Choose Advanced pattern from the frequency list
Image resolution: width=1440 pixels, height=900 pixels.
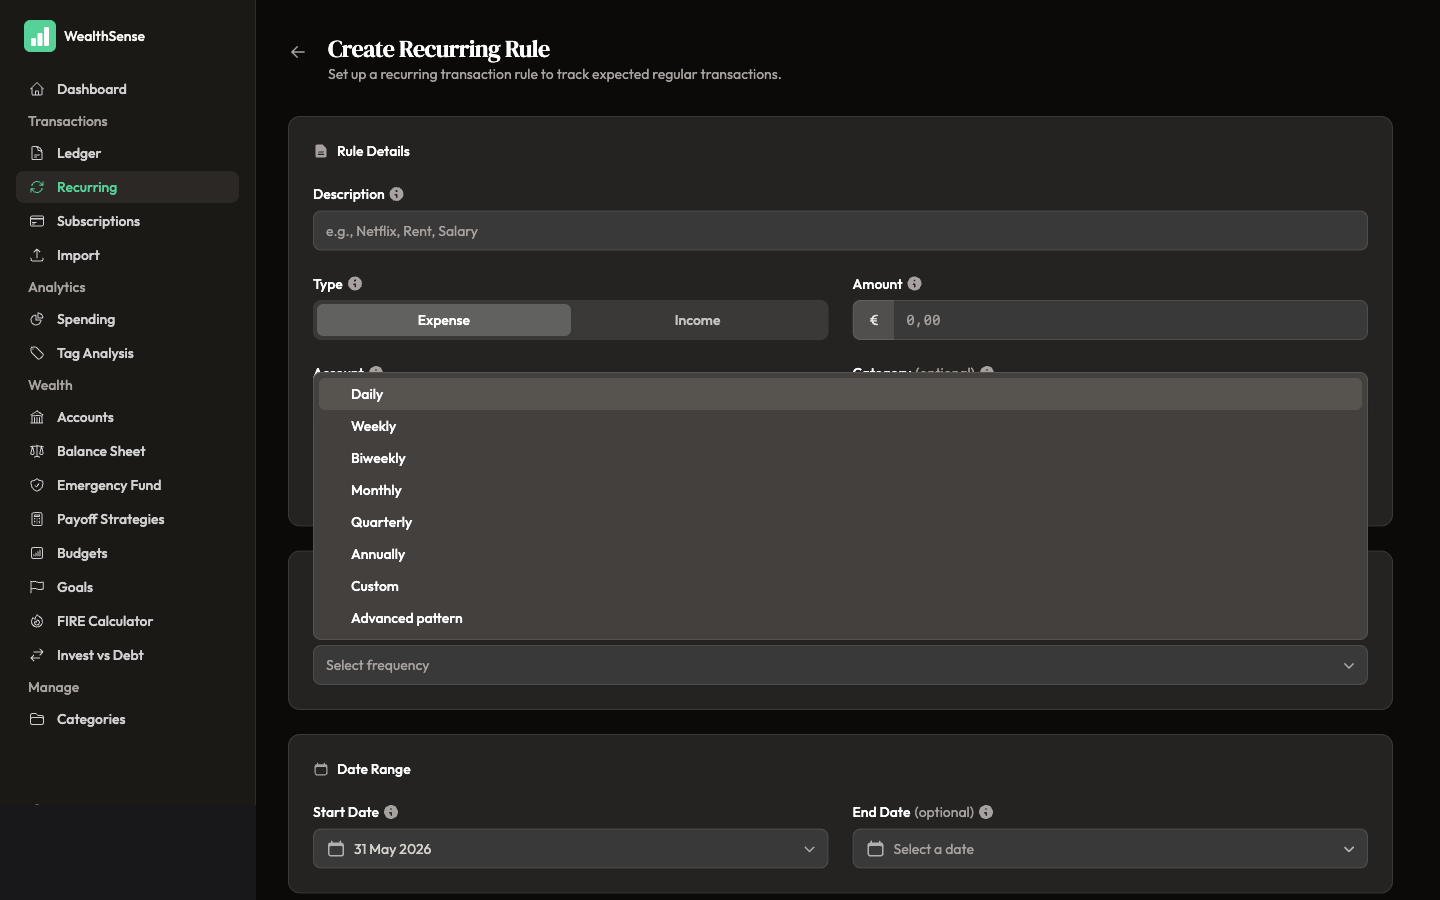point(840,618)
